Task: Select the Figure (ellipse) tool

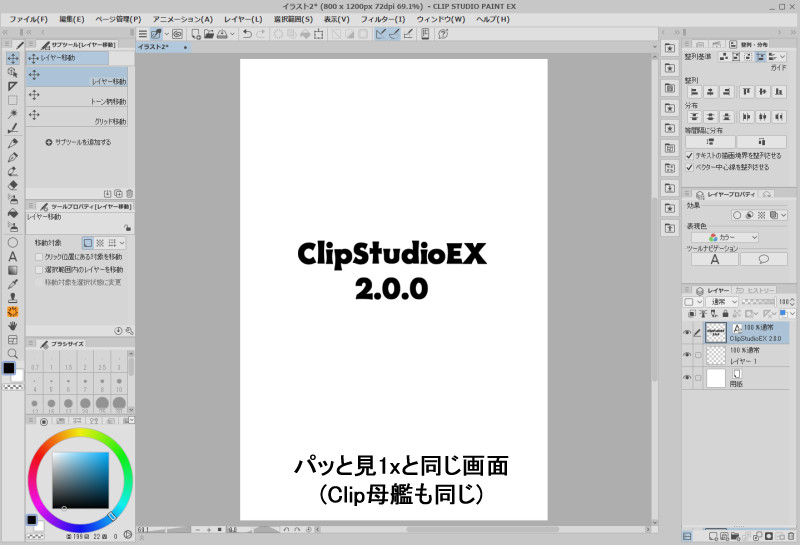Action: (13, 242)
